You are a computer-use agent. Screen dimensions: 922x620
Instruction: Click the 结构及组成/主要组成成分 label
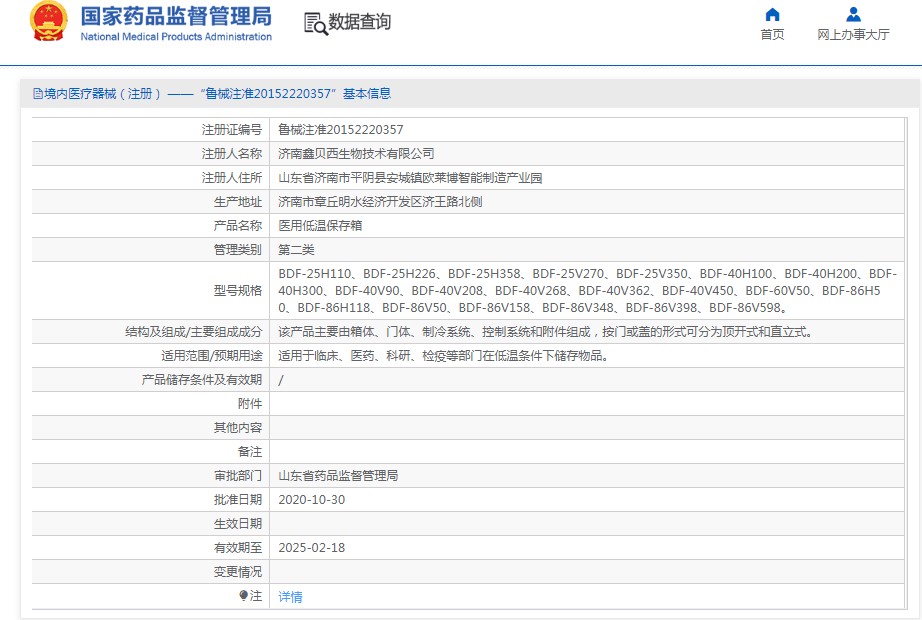[193, 332]
